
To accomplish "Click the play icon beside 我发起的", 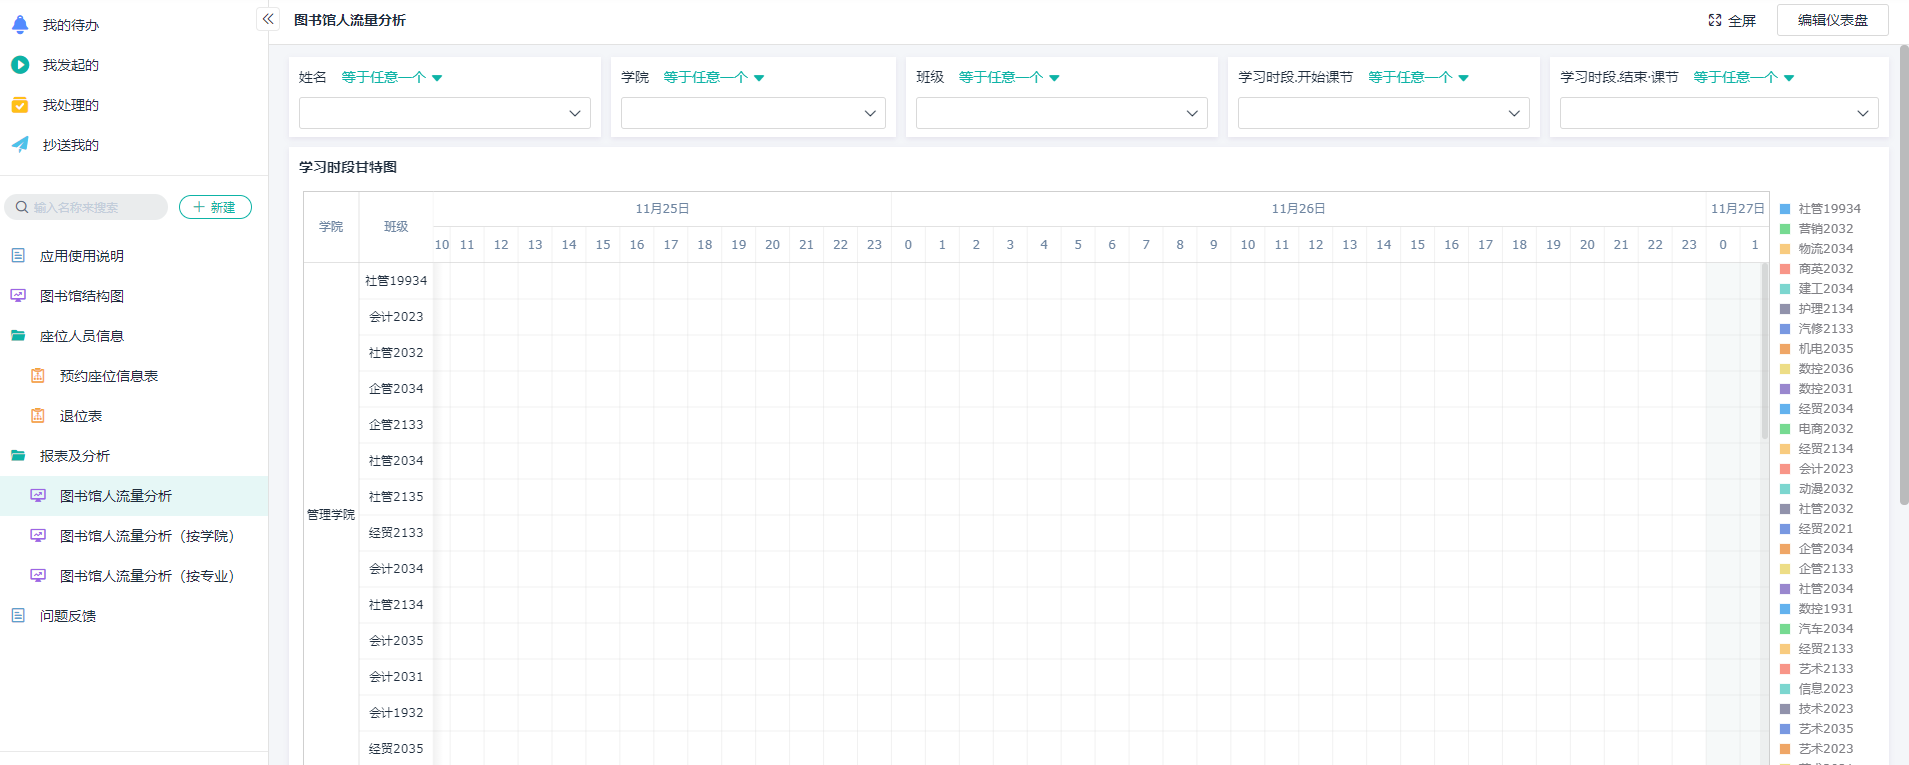I will click(x=20, y=65).
